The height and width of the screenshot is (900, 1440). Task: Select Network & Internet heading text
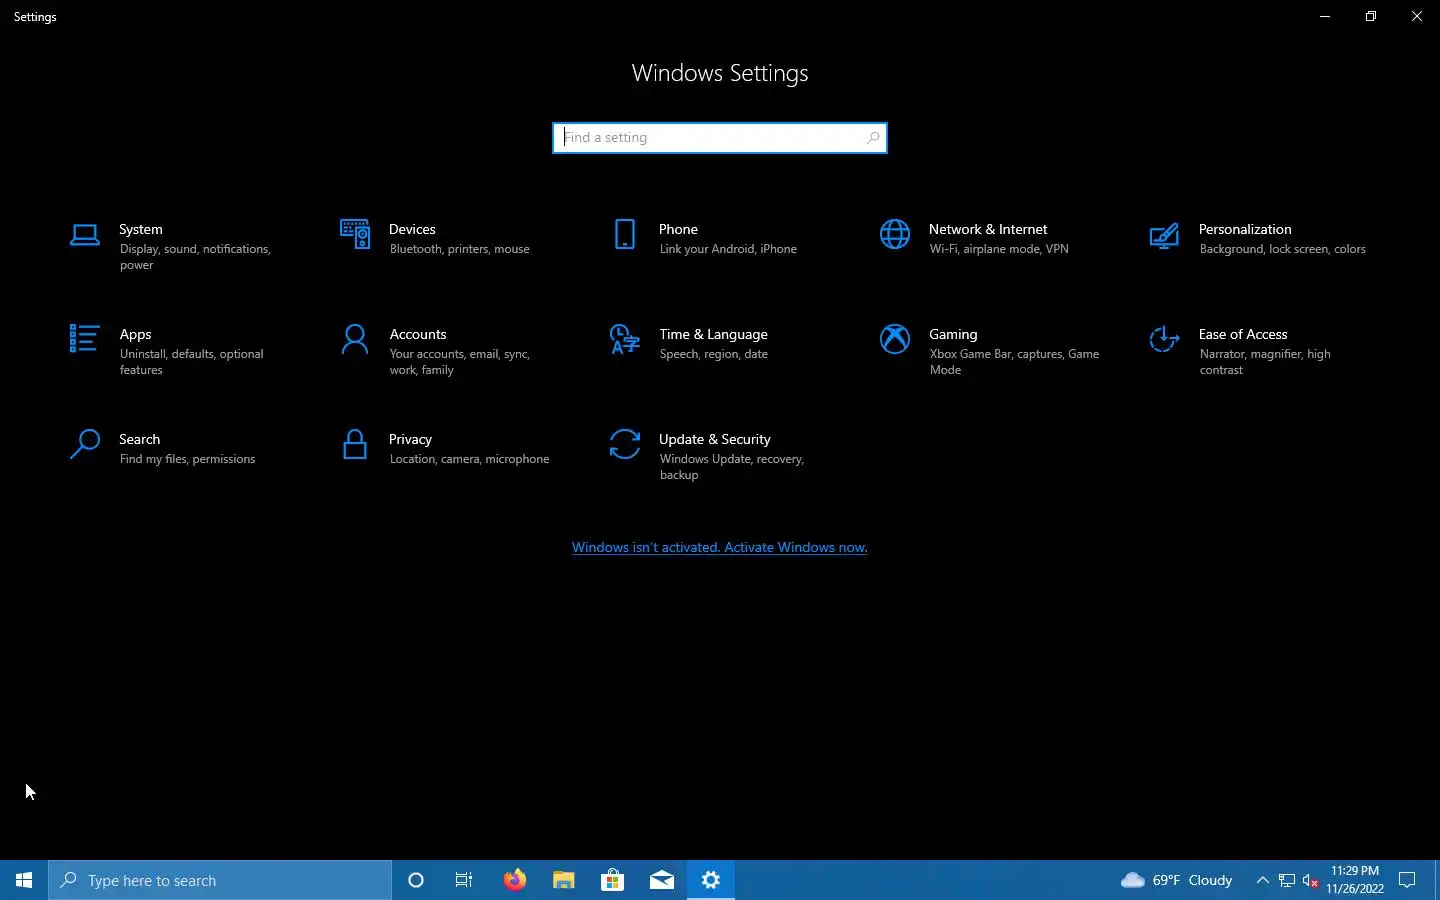[988, 229]
